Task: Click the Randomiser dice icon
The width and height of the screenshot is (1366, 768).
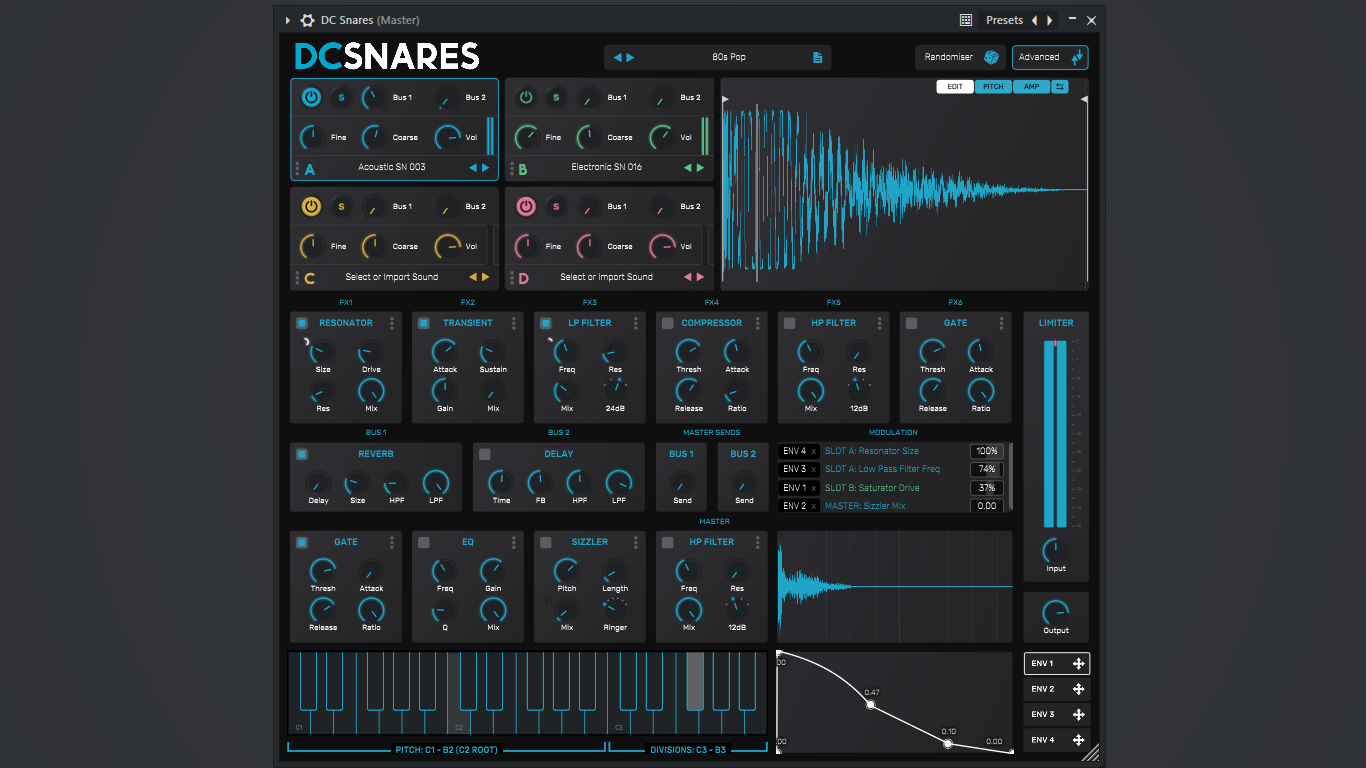Action: point(991,58)
